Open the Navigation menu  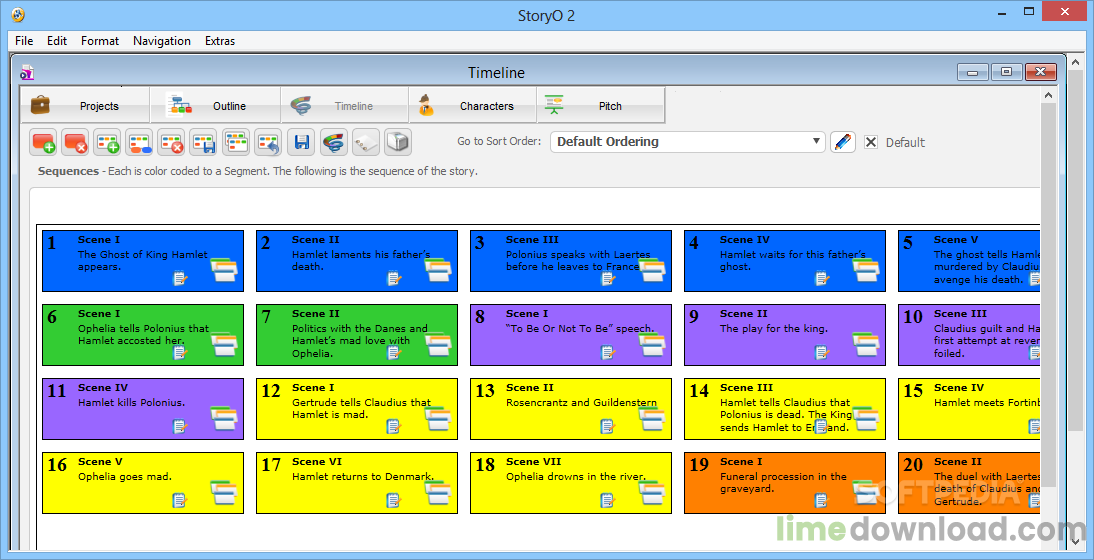tap(162, 40)
